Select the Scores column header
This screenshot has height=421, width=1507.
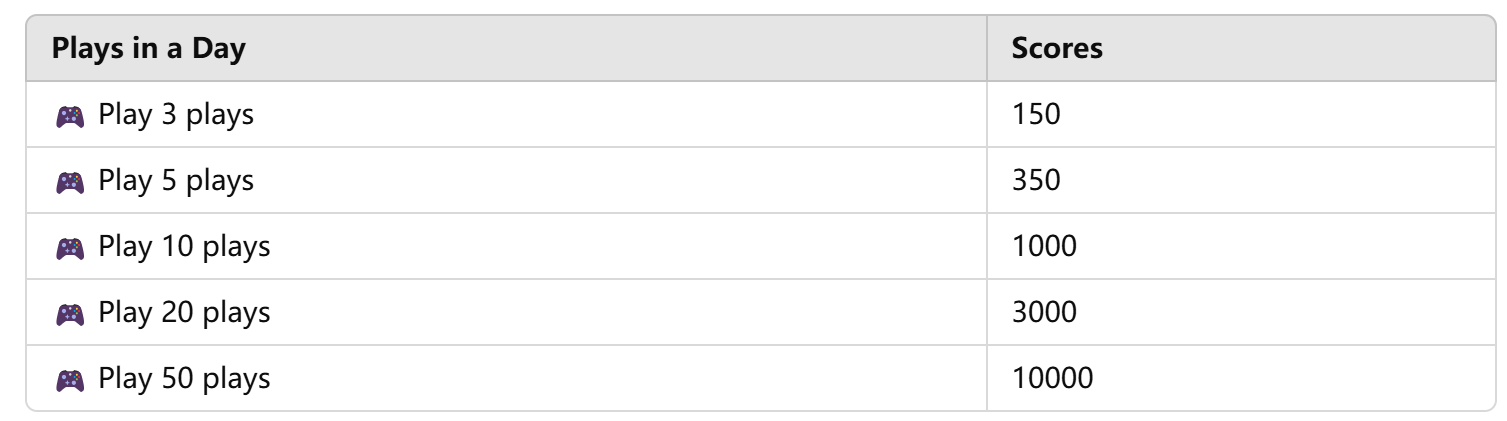pos(1057,49)
